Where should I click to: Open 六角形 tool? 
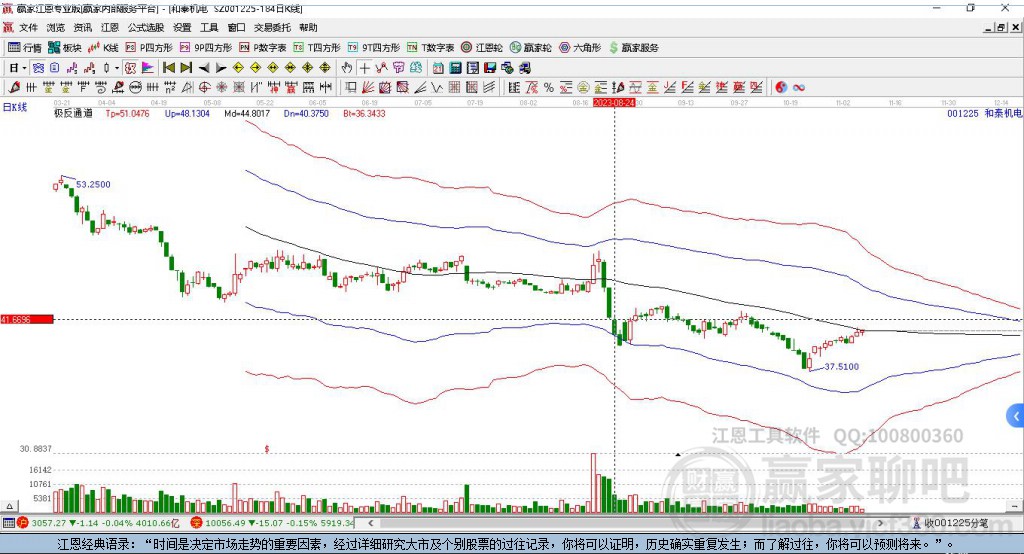tap(580, 48)
